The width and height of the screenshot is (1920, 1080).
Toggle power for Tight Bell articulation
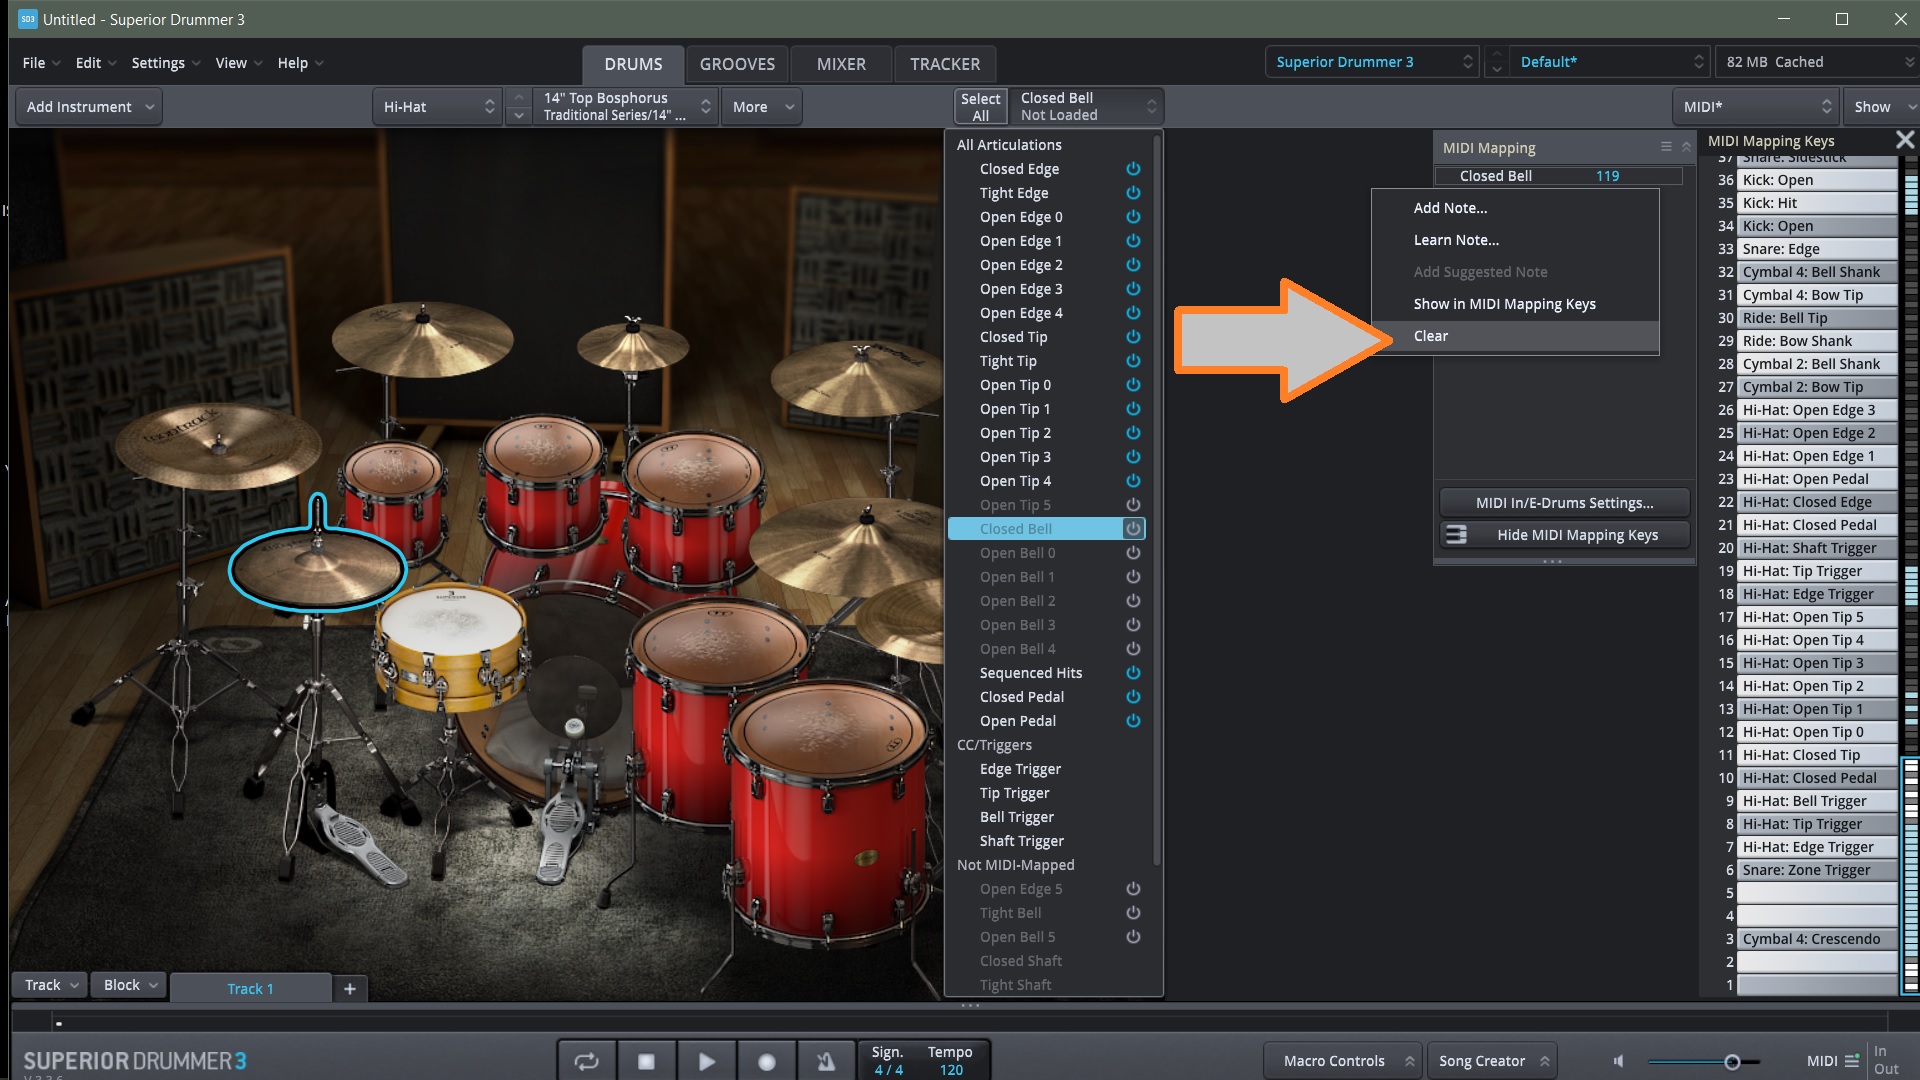pyautogui.click(x=1133, y=913)
